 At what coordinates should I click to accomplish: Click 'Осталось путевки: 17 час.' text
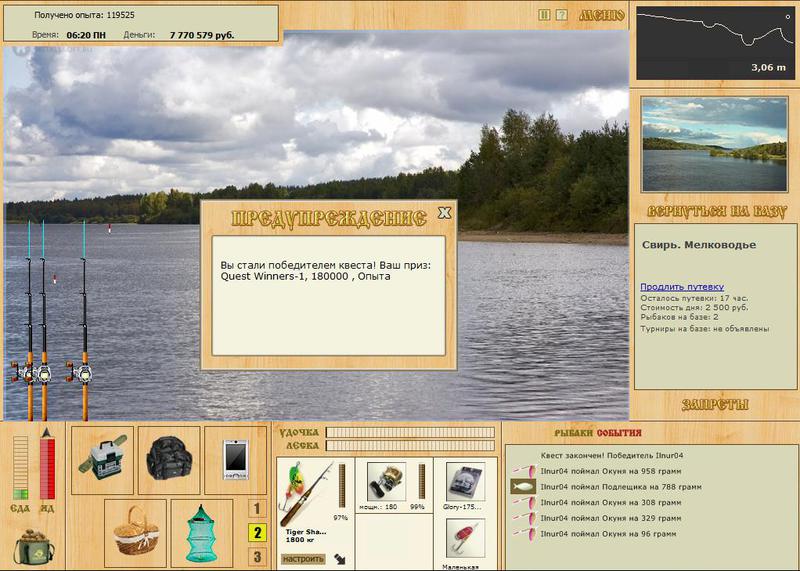(694, 298)
